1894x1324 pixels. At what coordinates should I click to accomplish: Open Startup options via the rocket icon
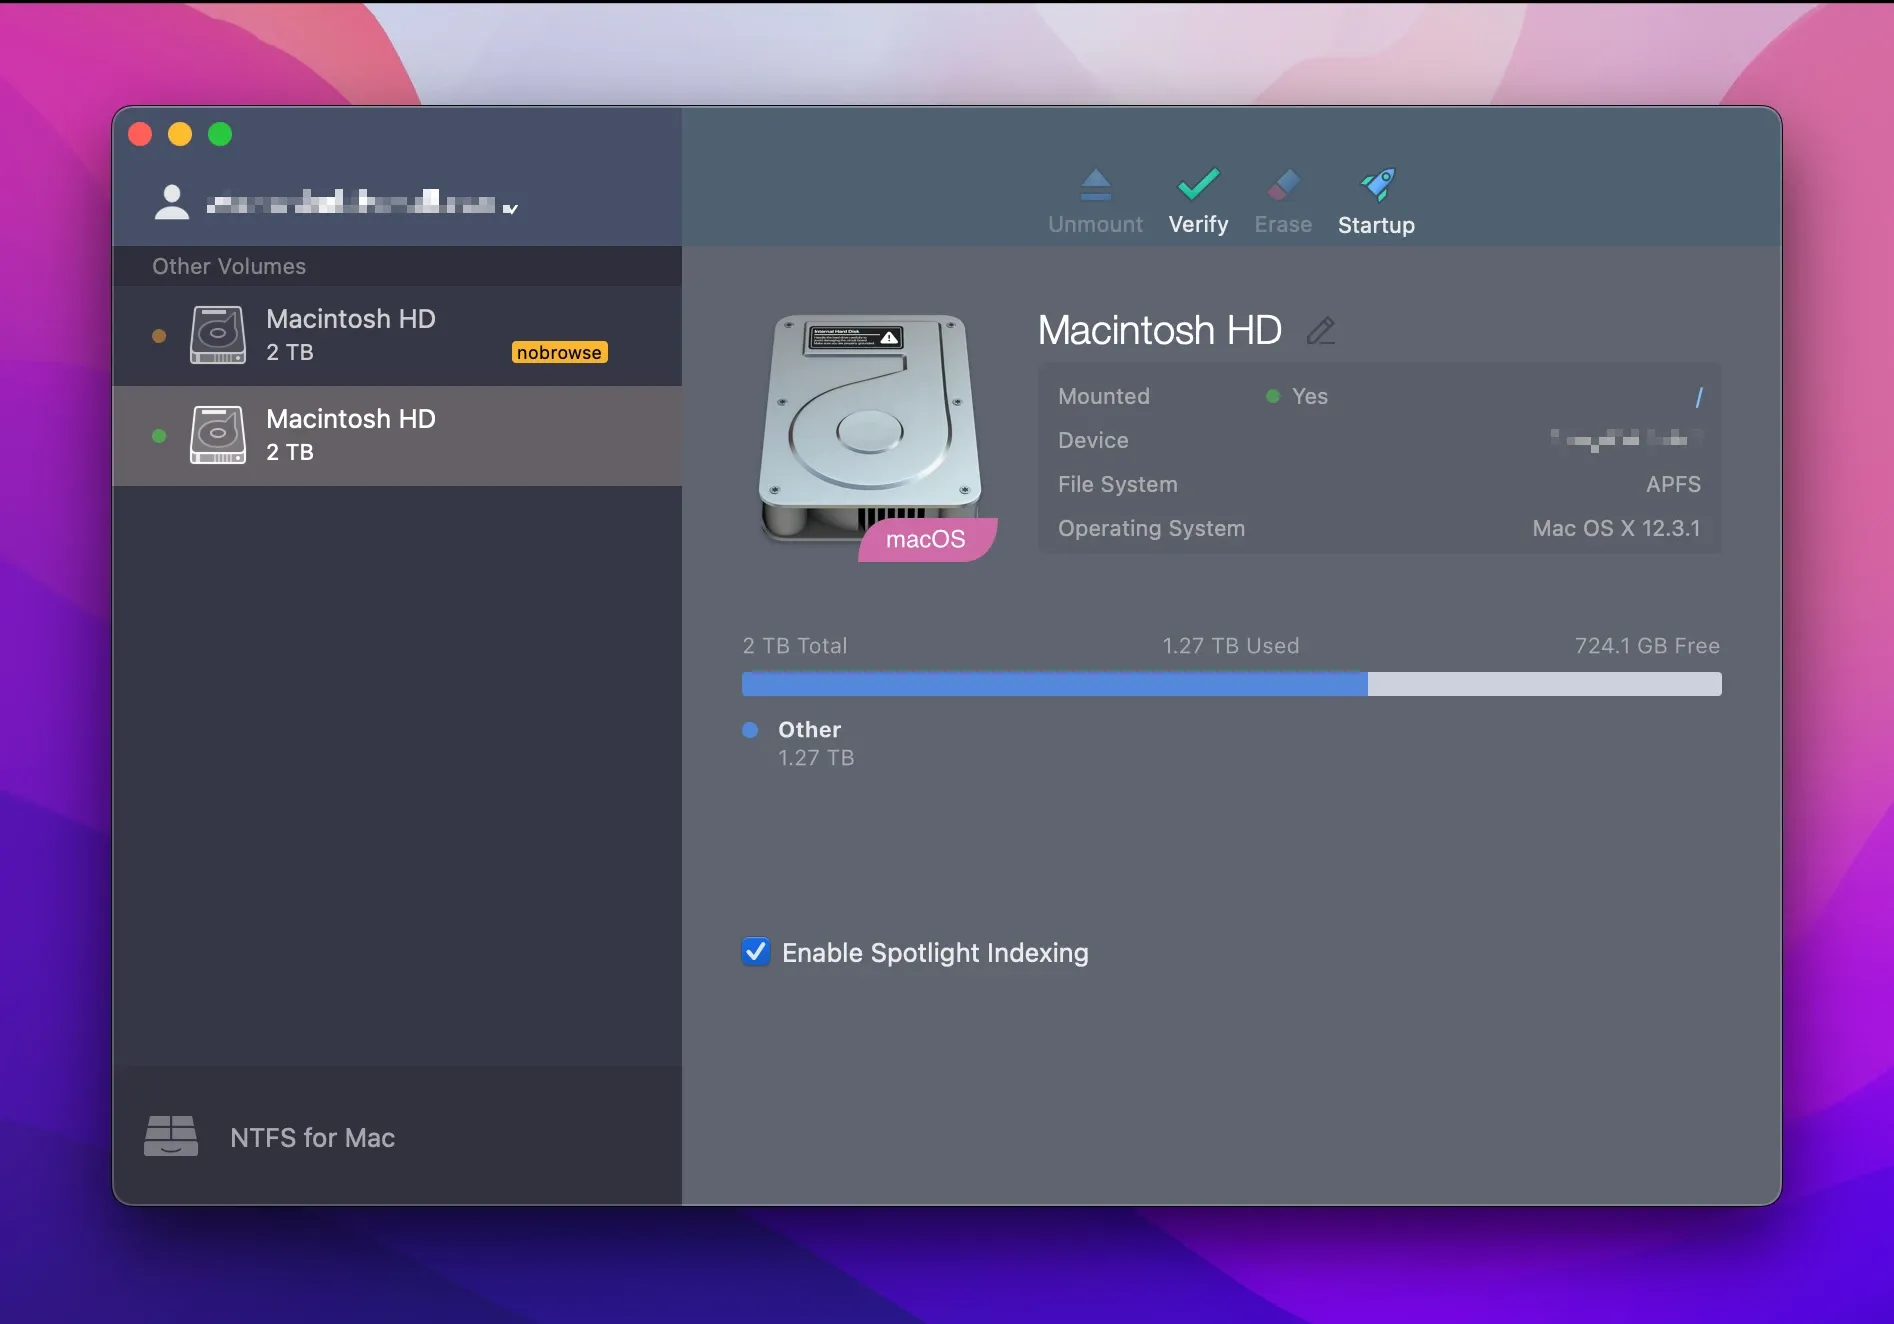coord(1376,185)
